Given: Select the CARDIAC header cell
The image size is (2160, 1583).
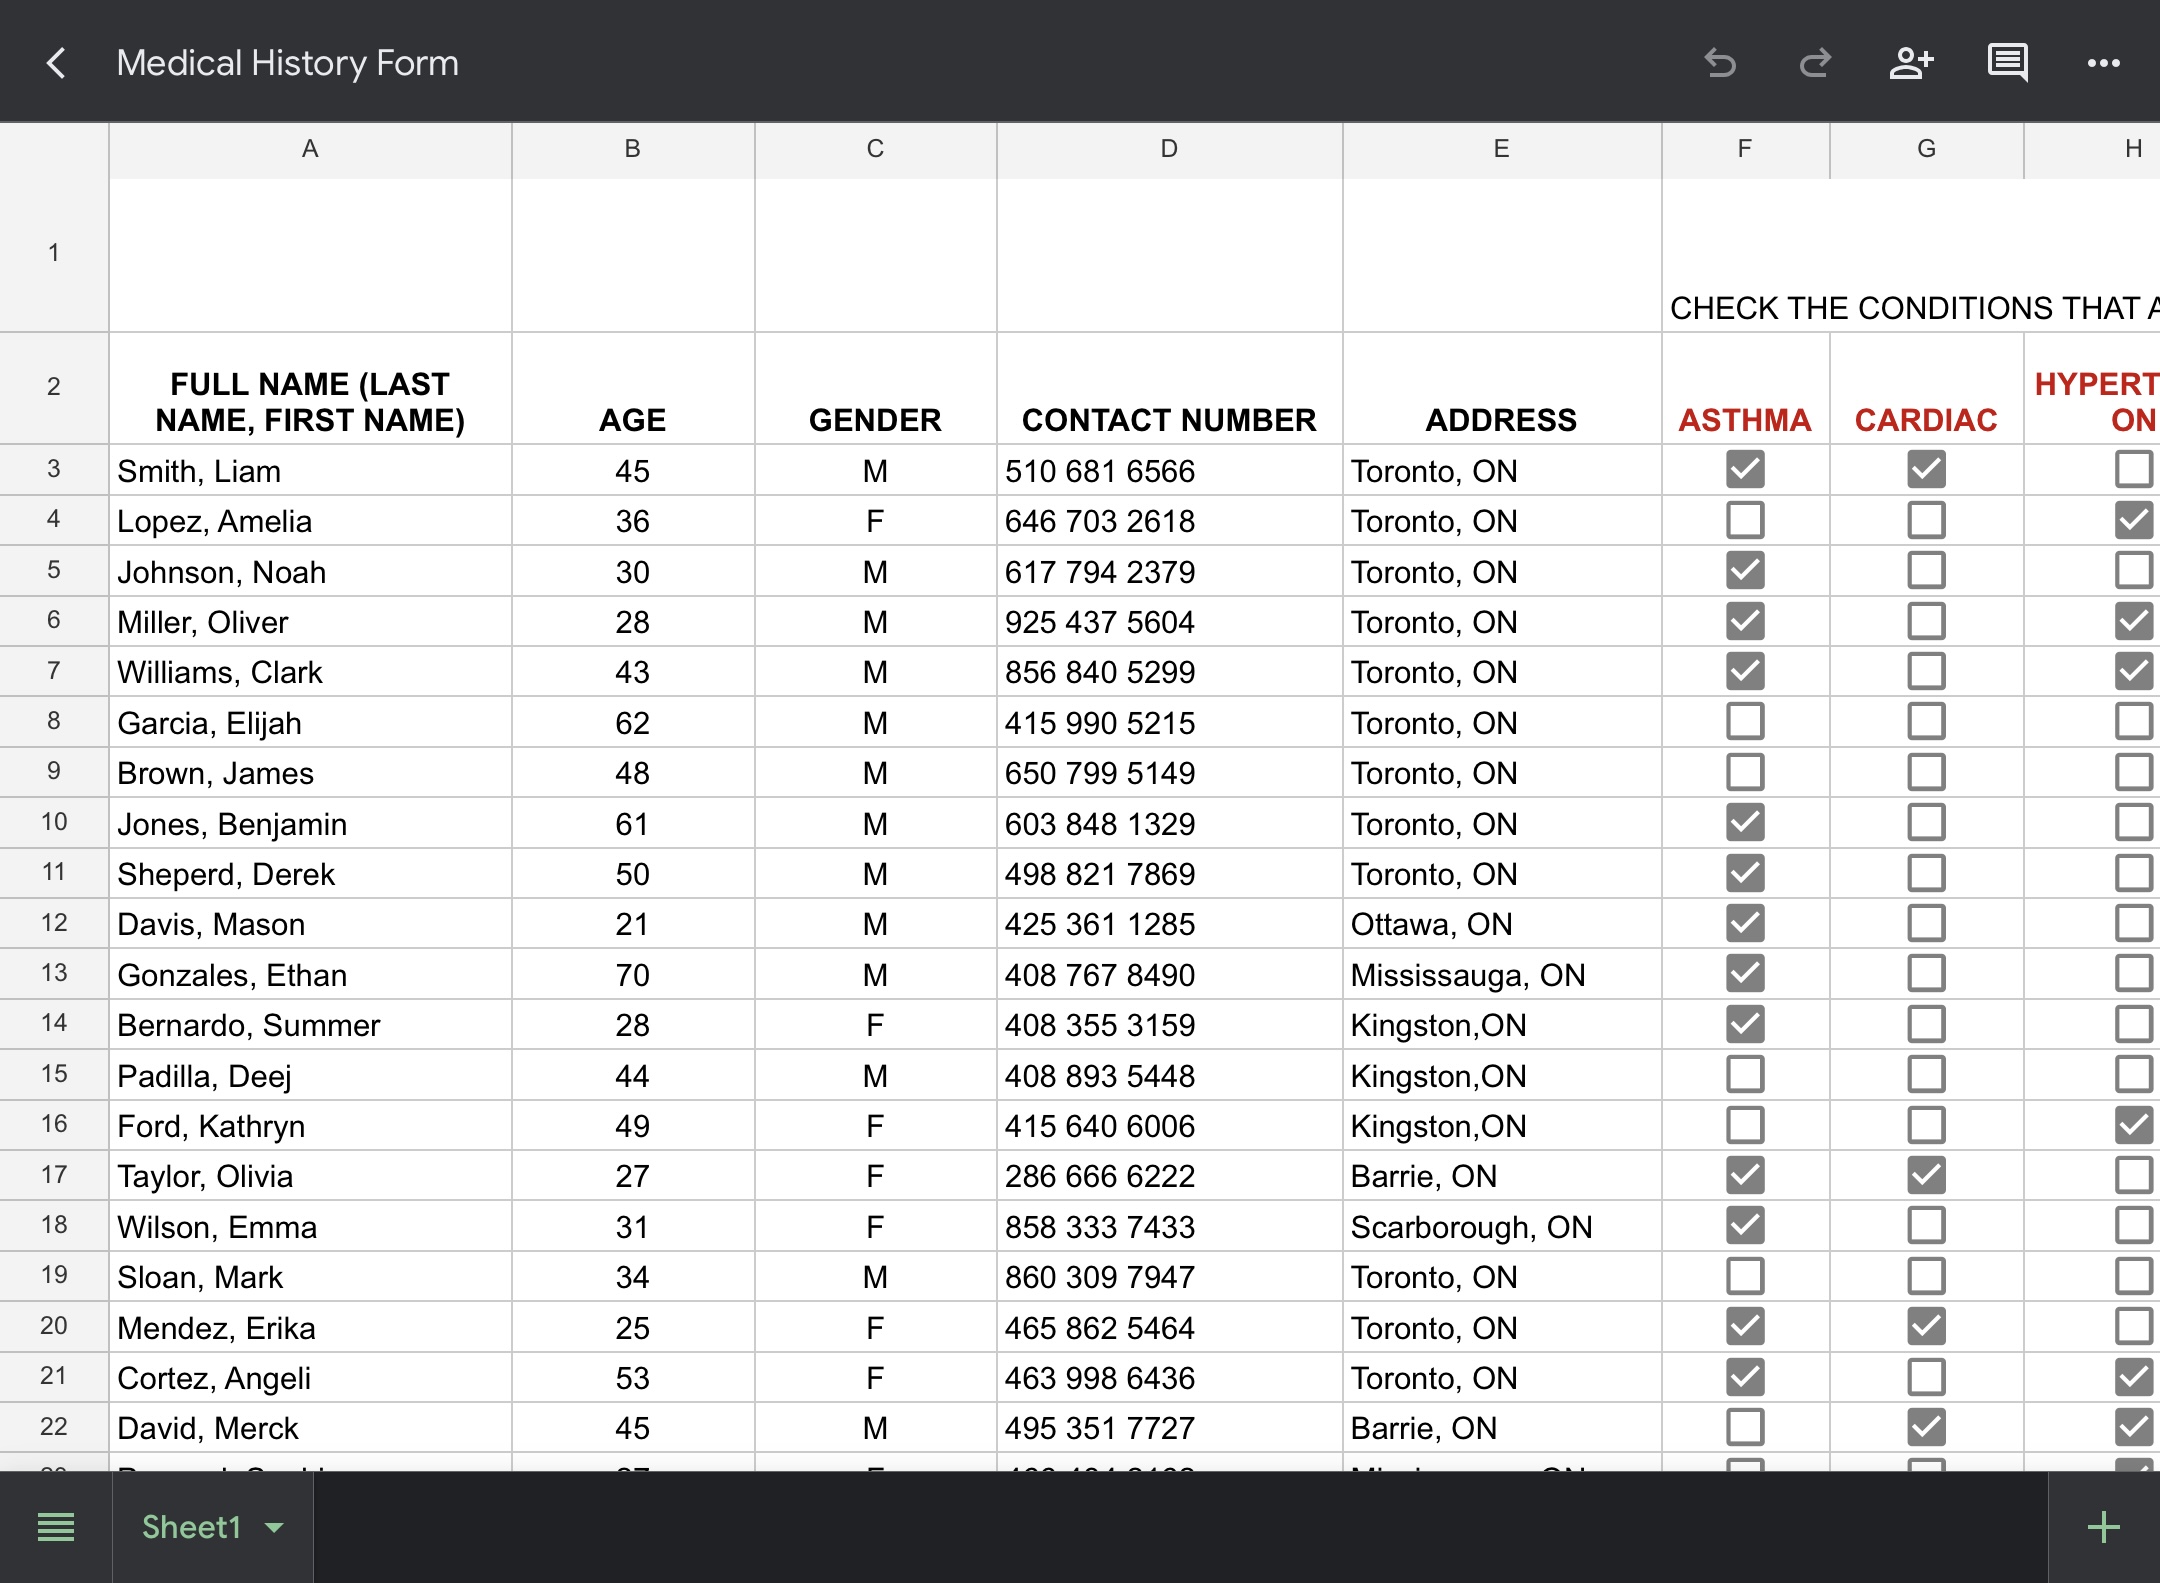Looking at the screenshot, I should pos(1926,388).
